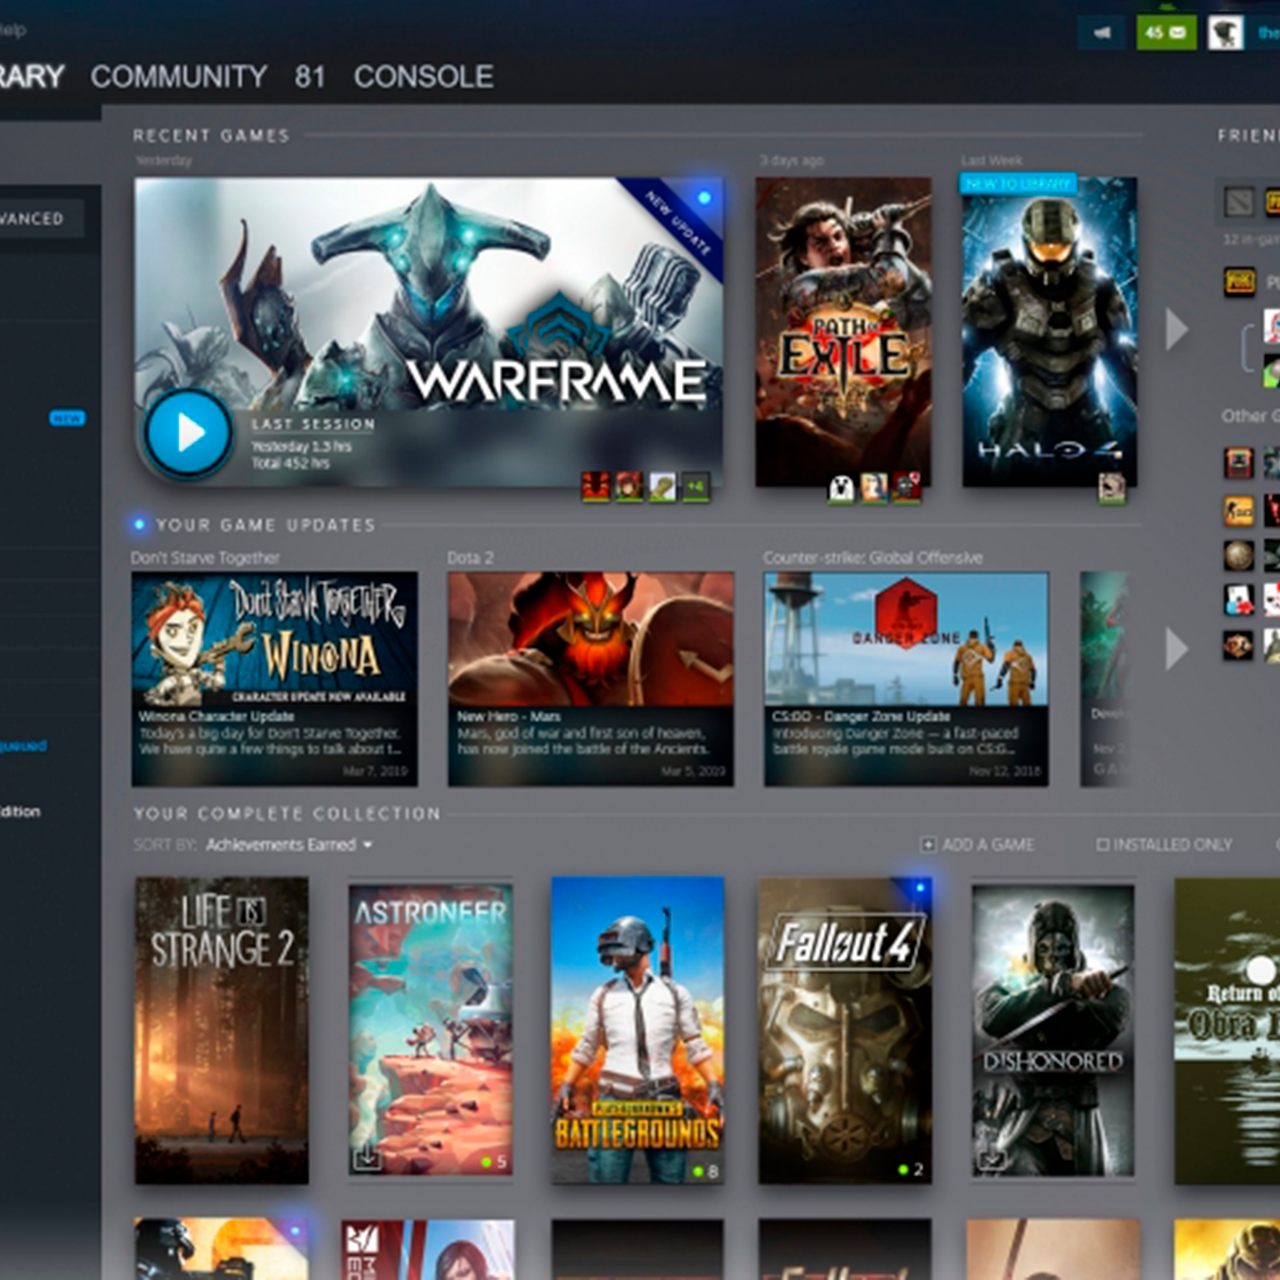The image size is (1280, 1280).
Task: Open Halo 4 cover art
Action: click(1049, 332)
